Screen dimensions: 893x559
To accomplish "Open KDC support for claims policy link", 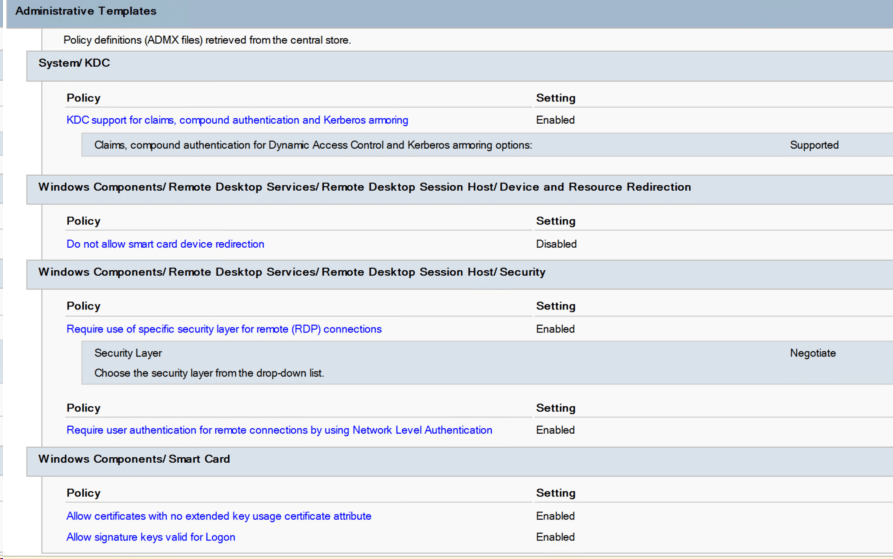I will pos(237,120).
